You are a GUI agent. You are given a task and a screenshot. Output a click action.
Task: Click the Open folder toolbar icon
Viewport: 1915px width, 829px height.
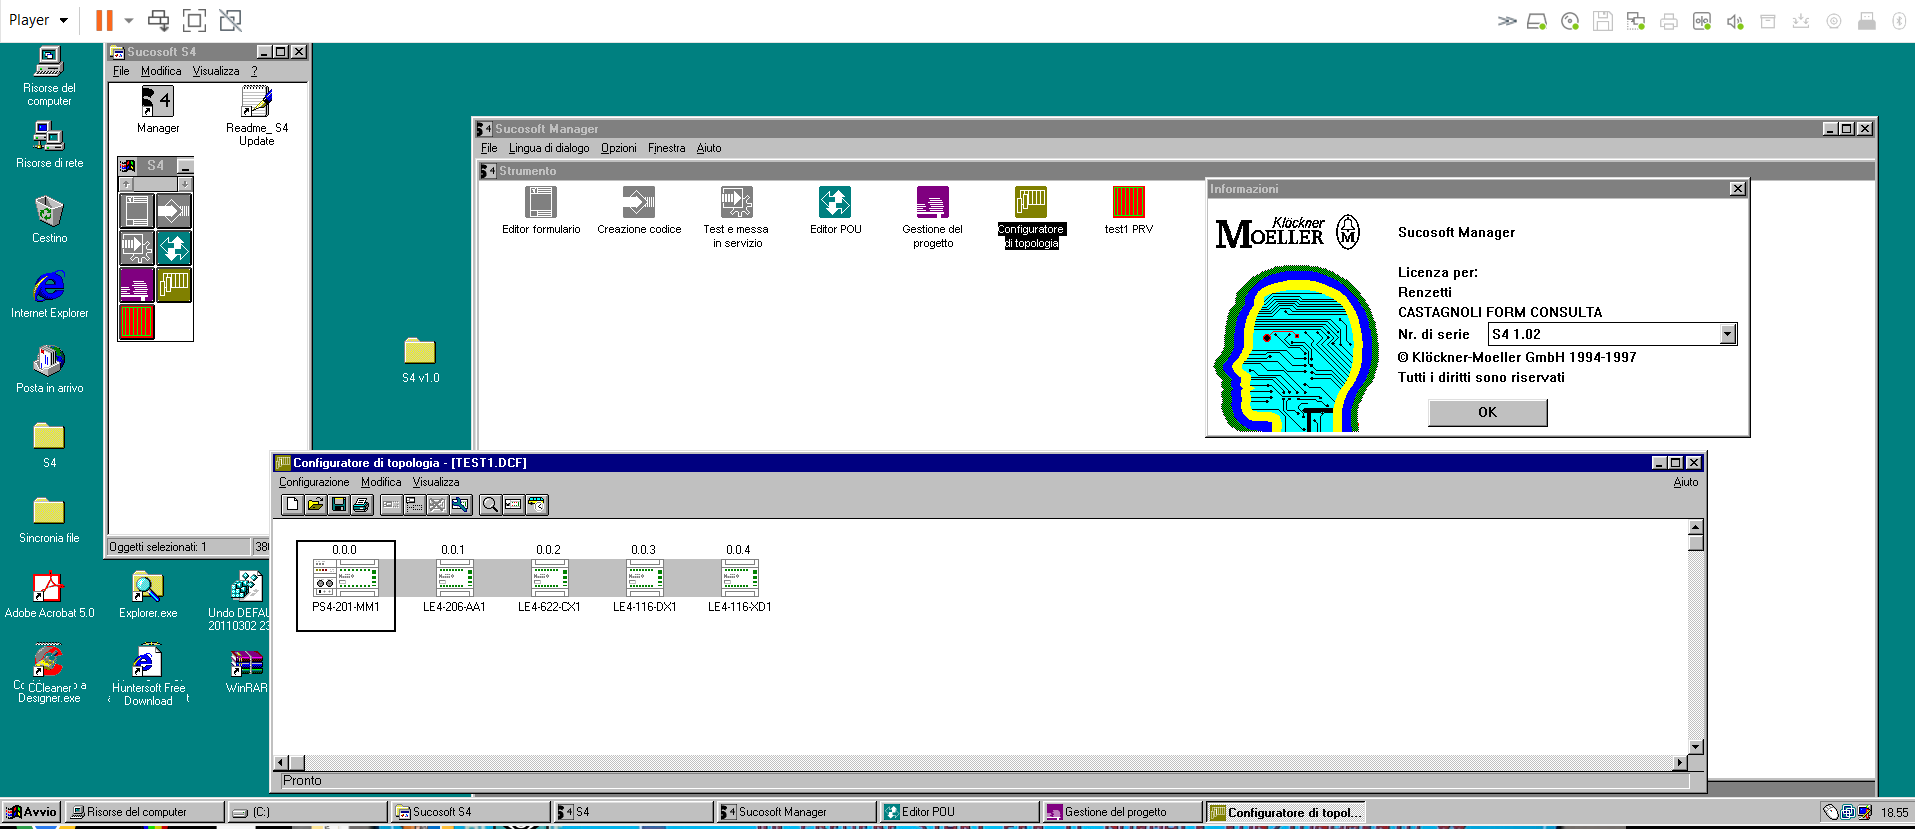pos(315,505)
